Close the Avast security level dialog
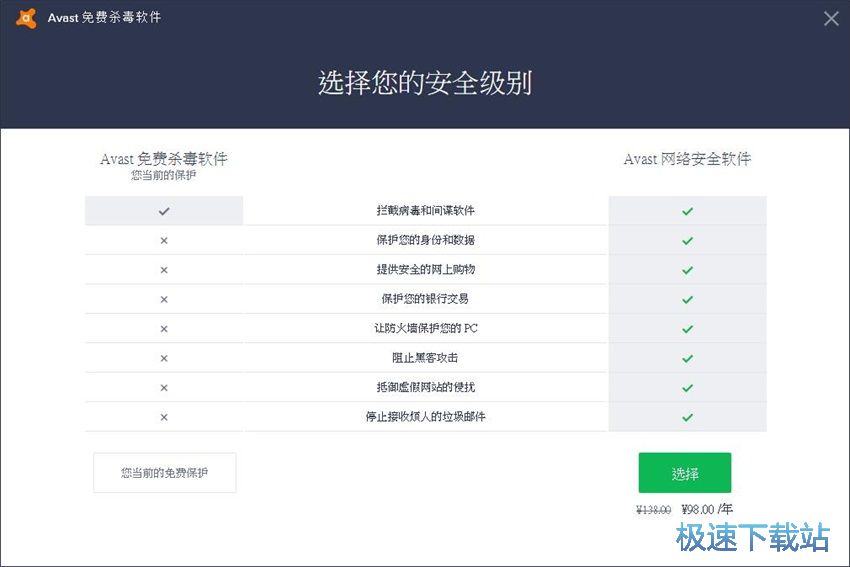Screen dimensions: 850x567 [831, 19]
